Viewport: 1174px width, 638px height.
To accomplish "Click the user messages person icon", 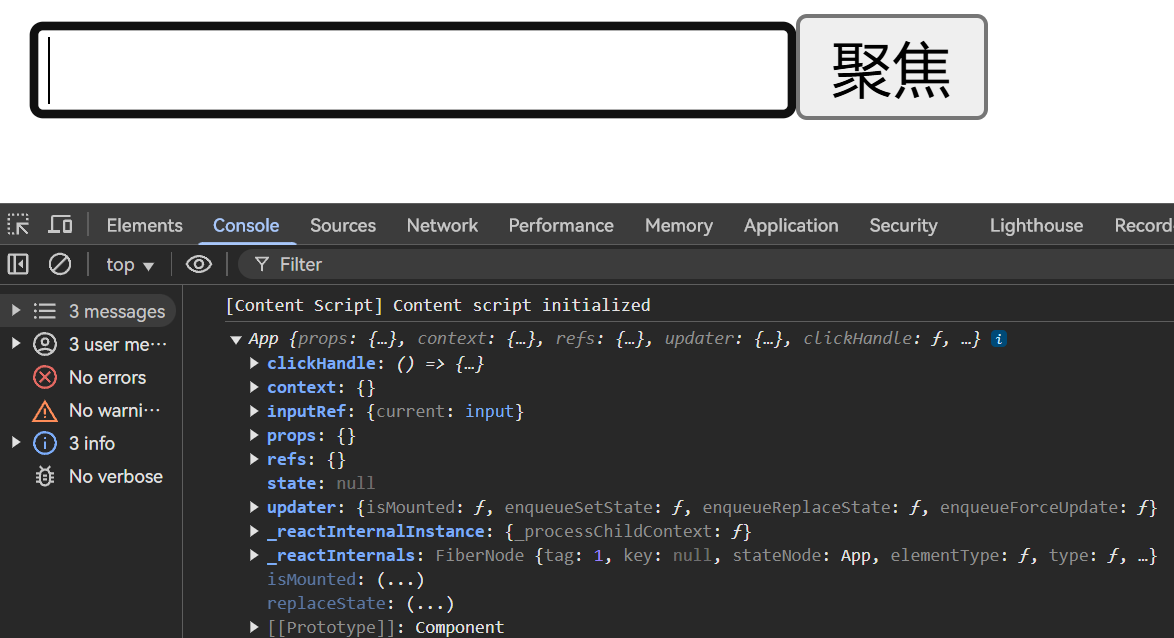I will tap(45, 344).
